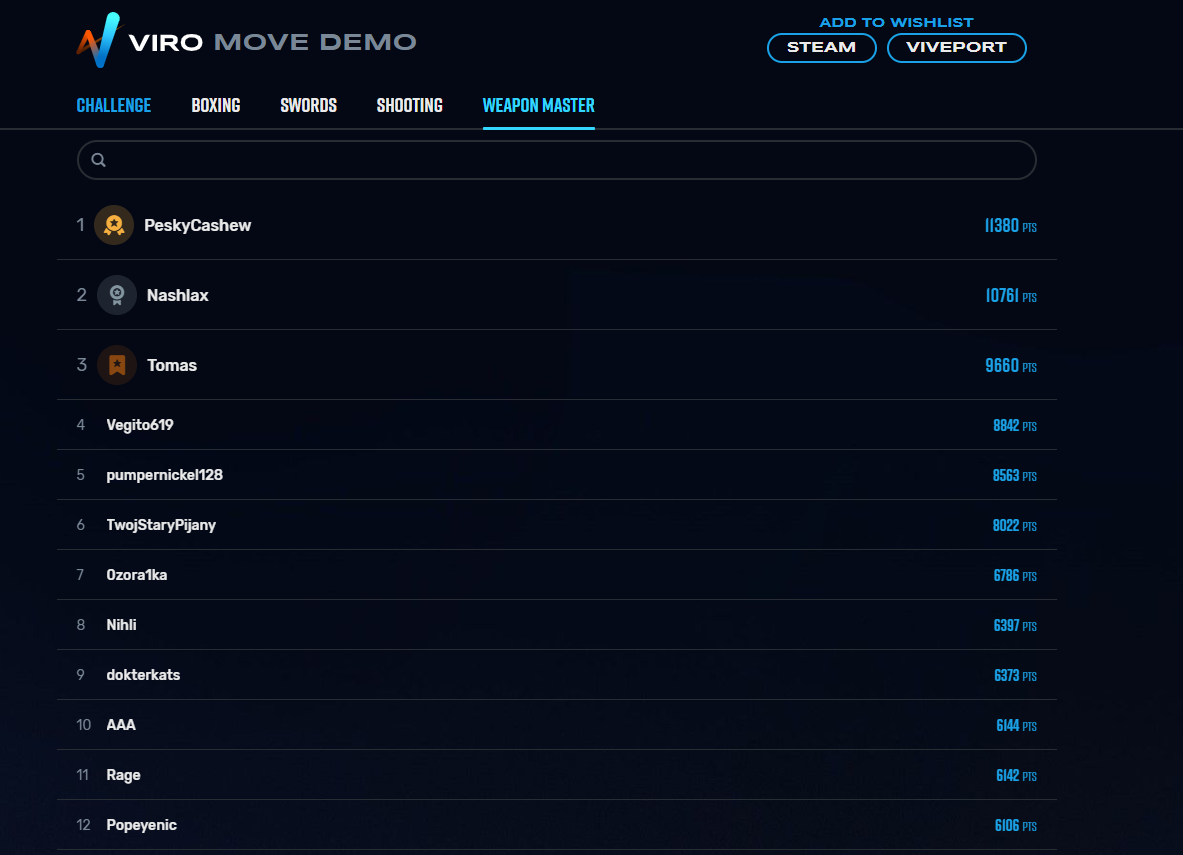The image size is (1183, 855).
Task: Select player name AAA
Action: [x=121, y=725]
